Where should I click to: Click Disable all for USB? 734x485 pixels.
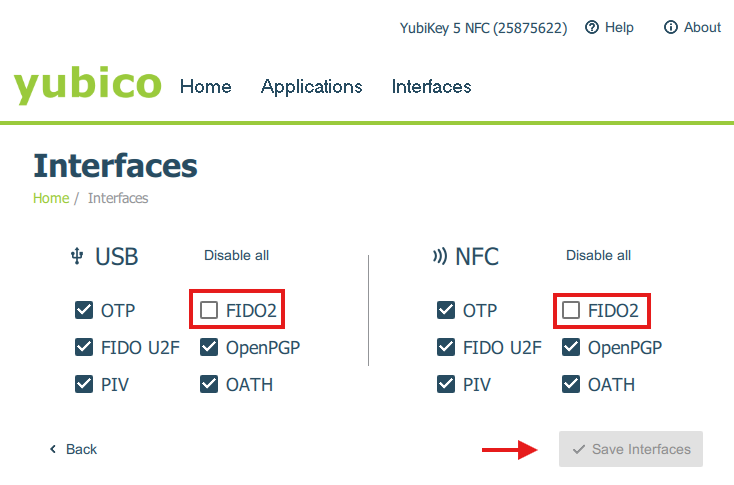236,256
